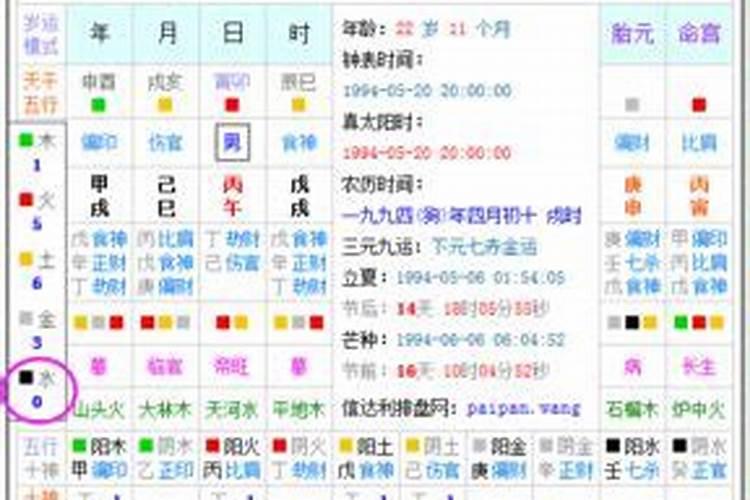Click the green 阳木 square in bottom row

(79, 446)
